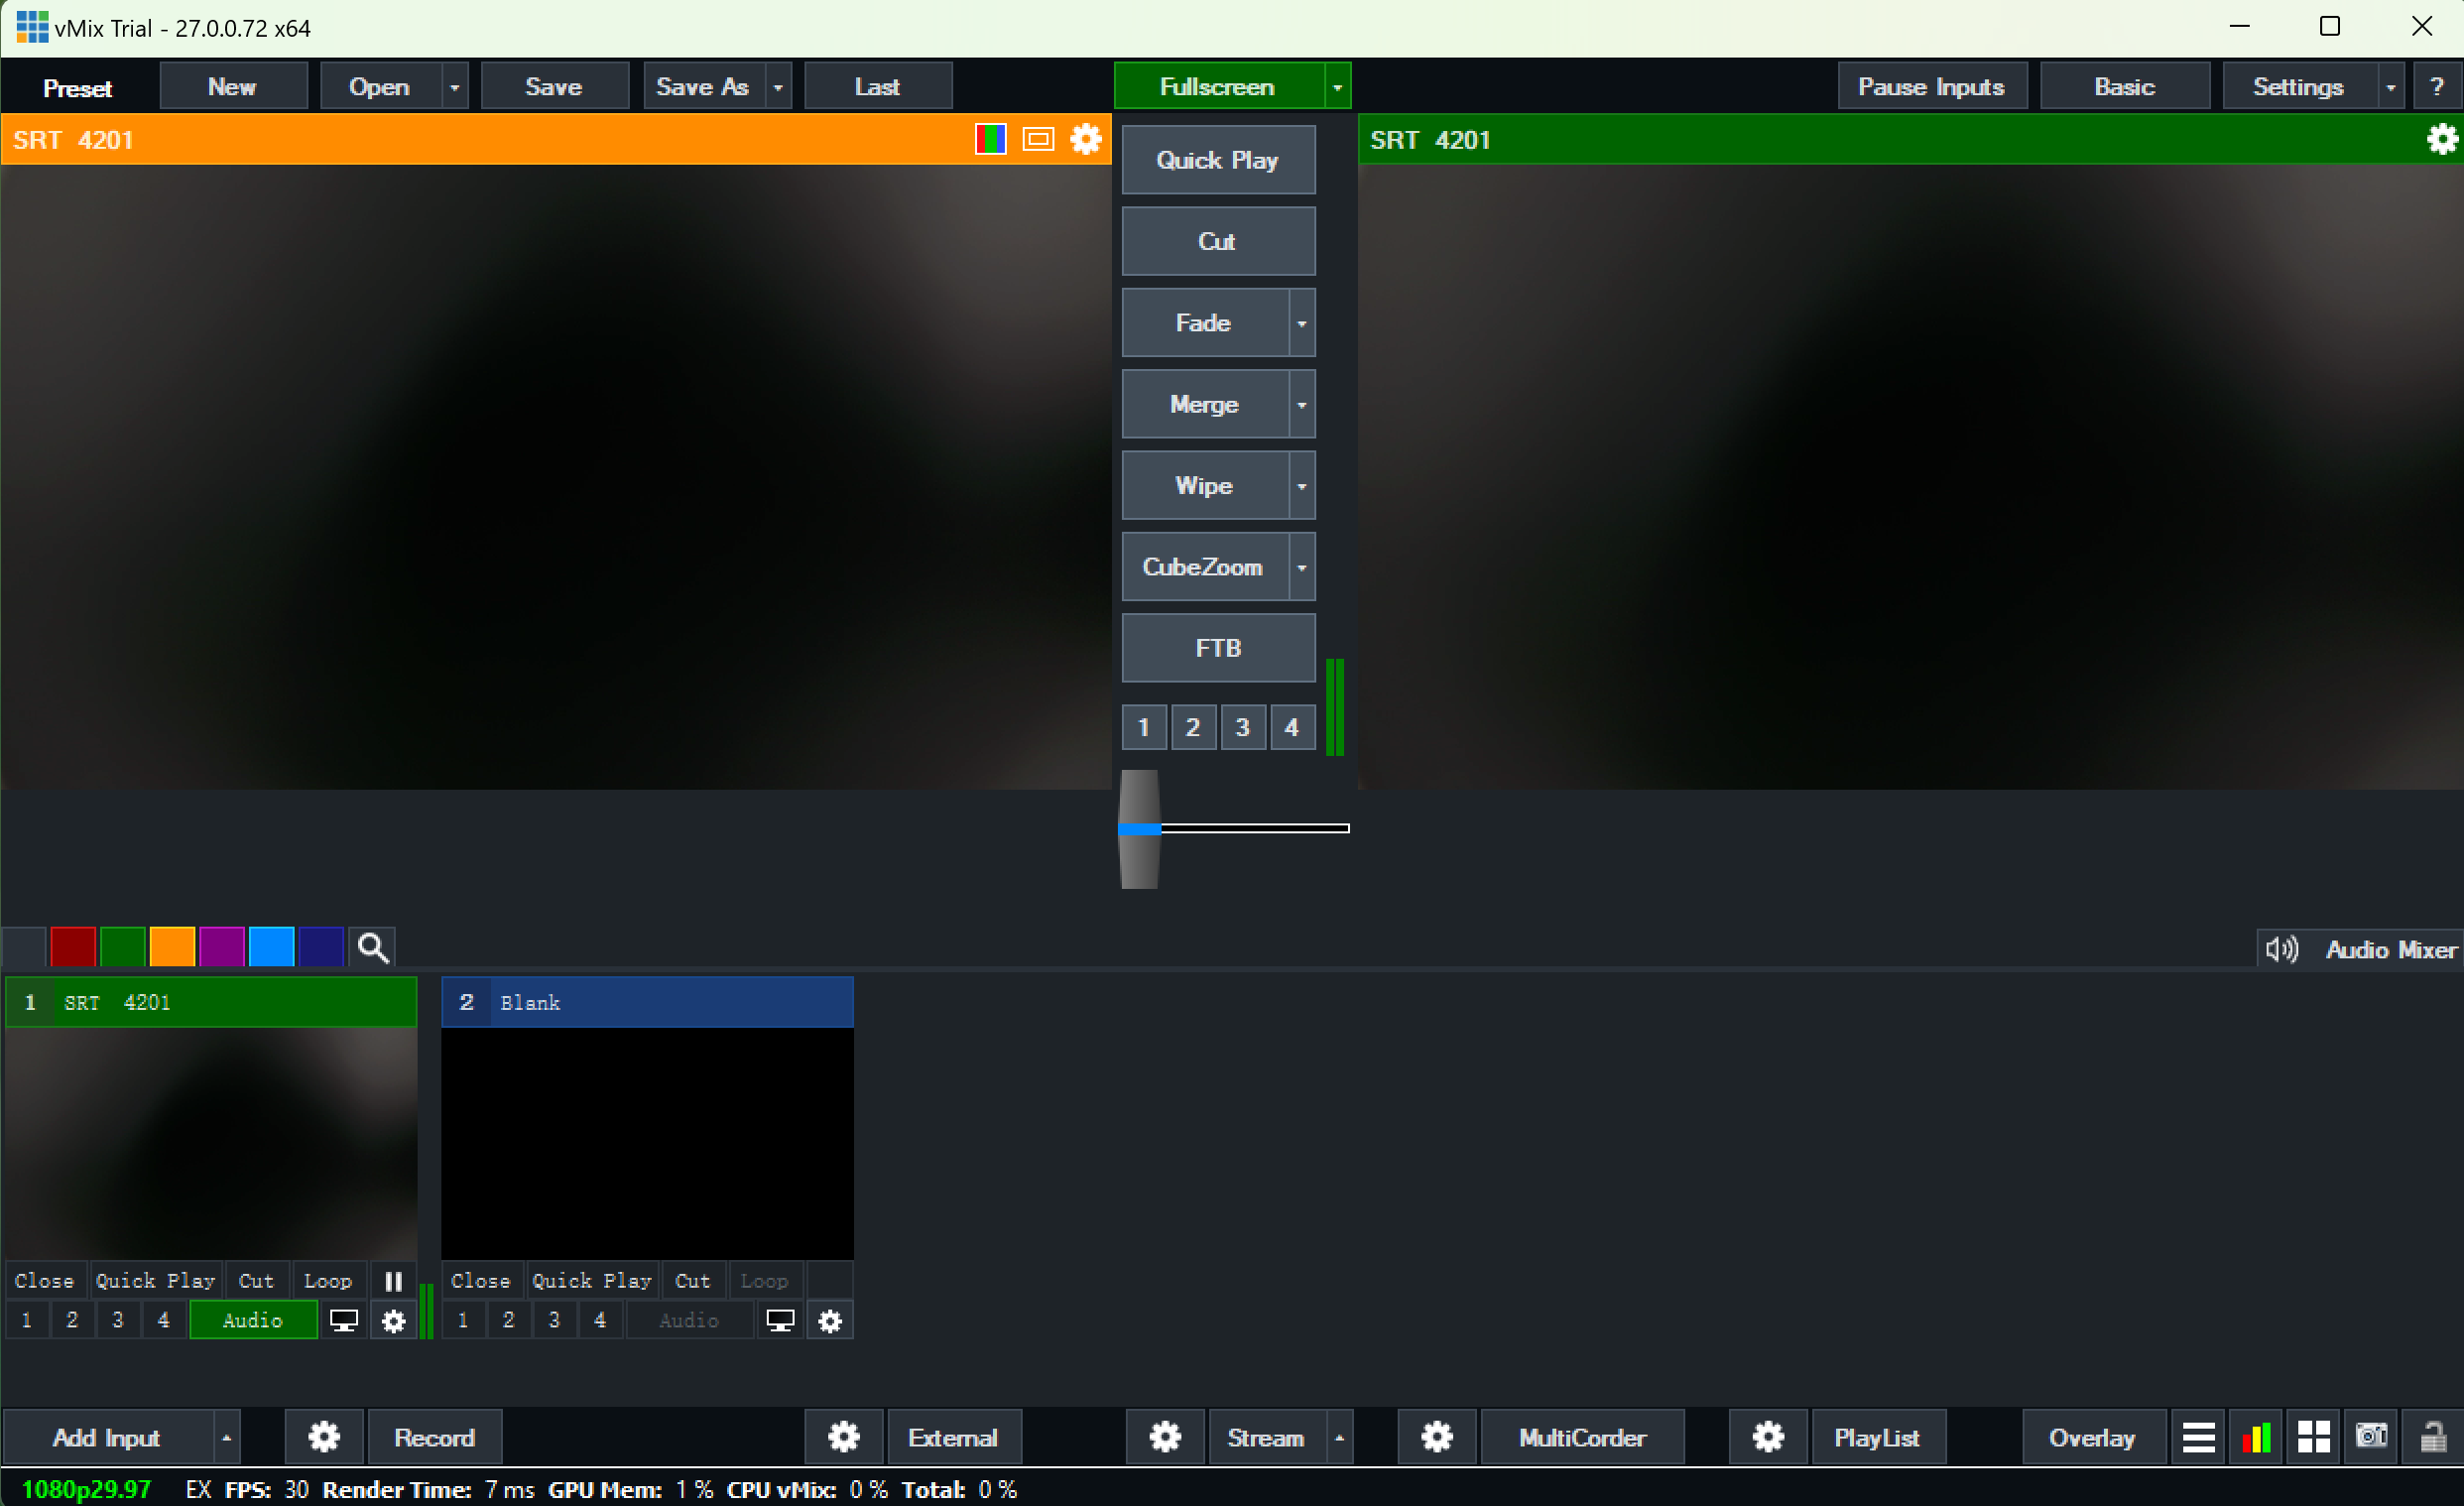Switch to Basic interface mode
The height and width of the screenshot is (1506, 2464).
[2124, 87]
